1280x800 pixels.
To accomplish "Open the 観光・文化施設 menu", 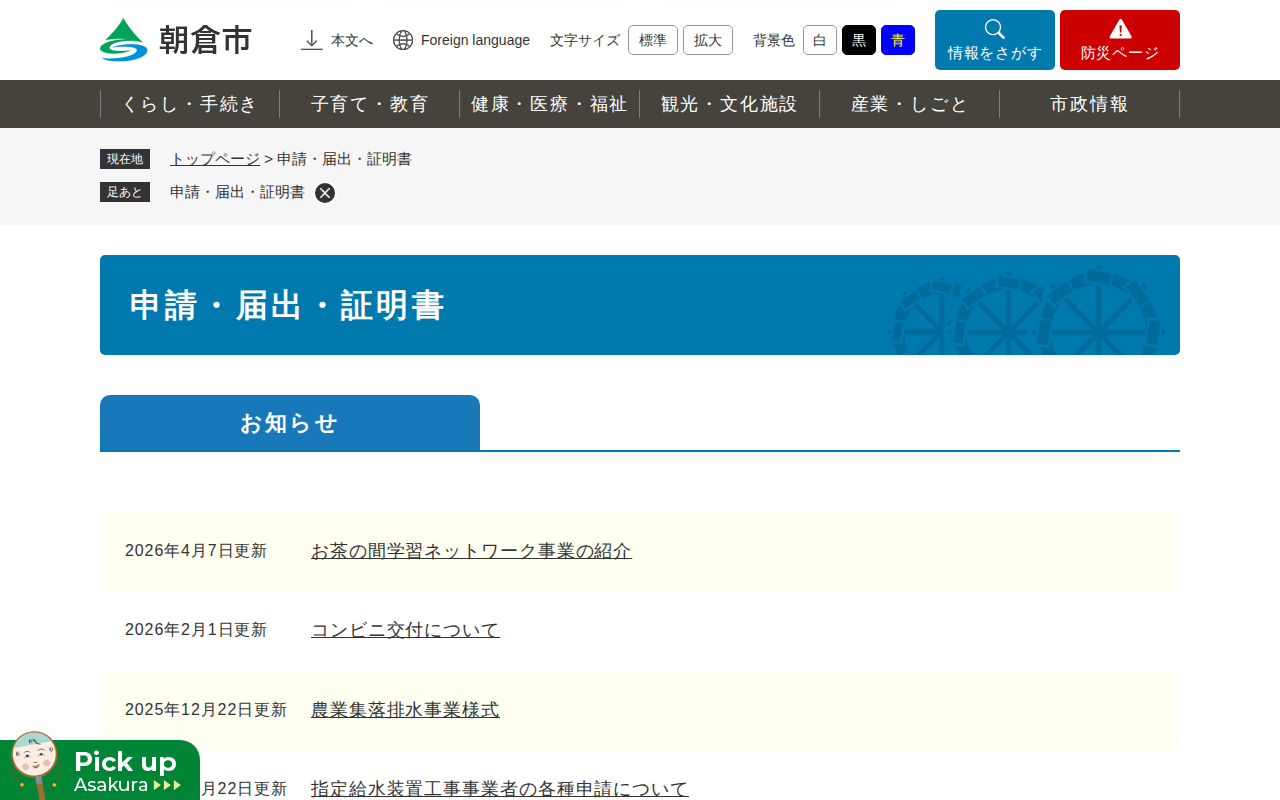I will (x=730, y=104).
